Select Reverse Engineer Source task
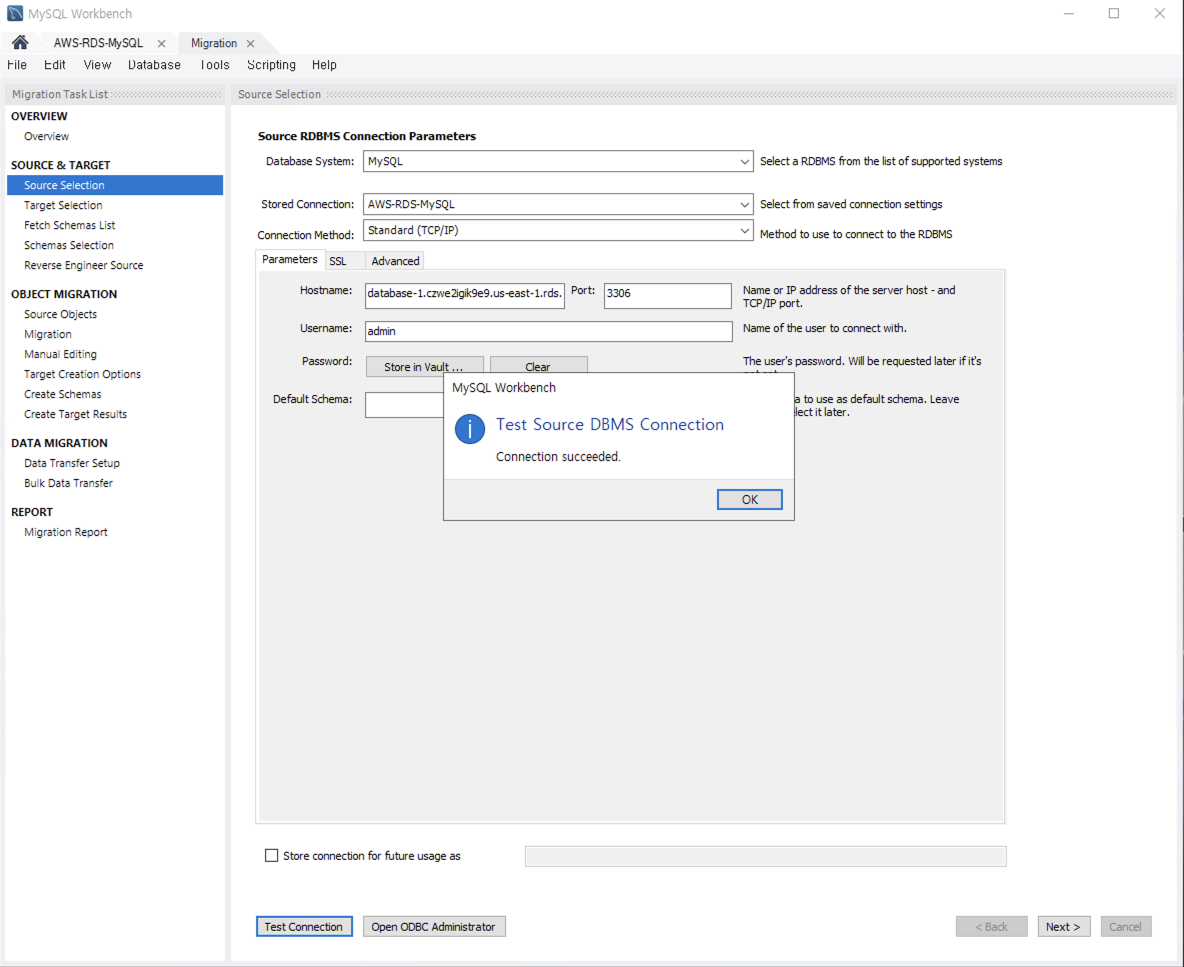 coord(84,265)
